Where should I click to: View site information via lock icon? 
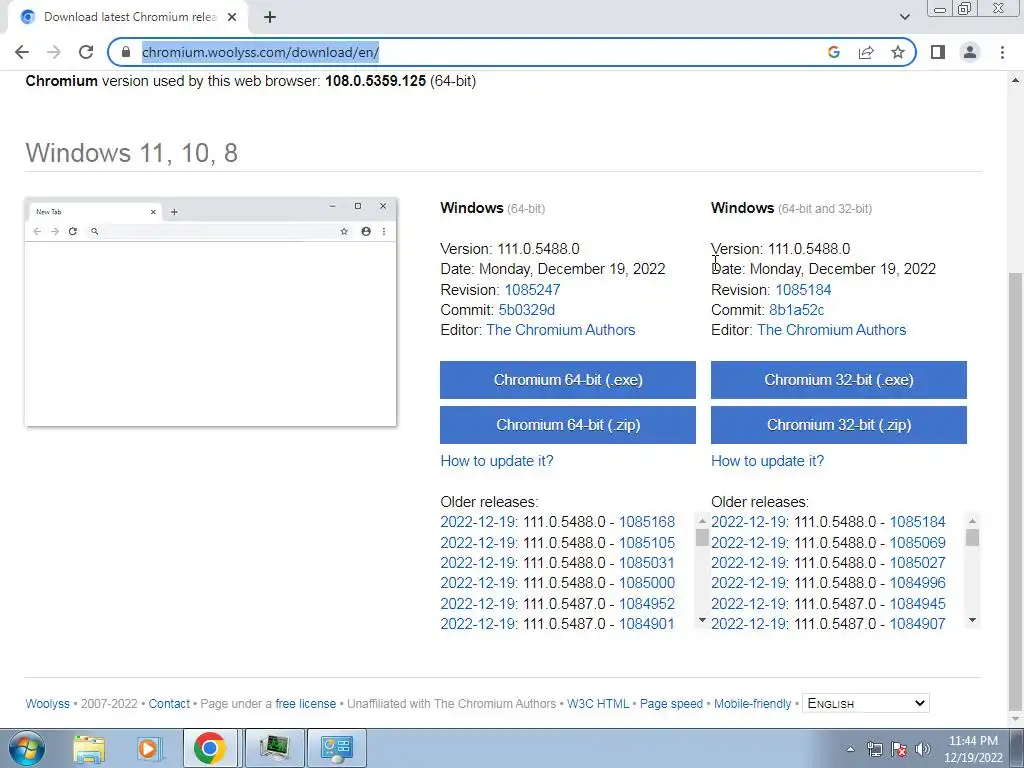126,52
